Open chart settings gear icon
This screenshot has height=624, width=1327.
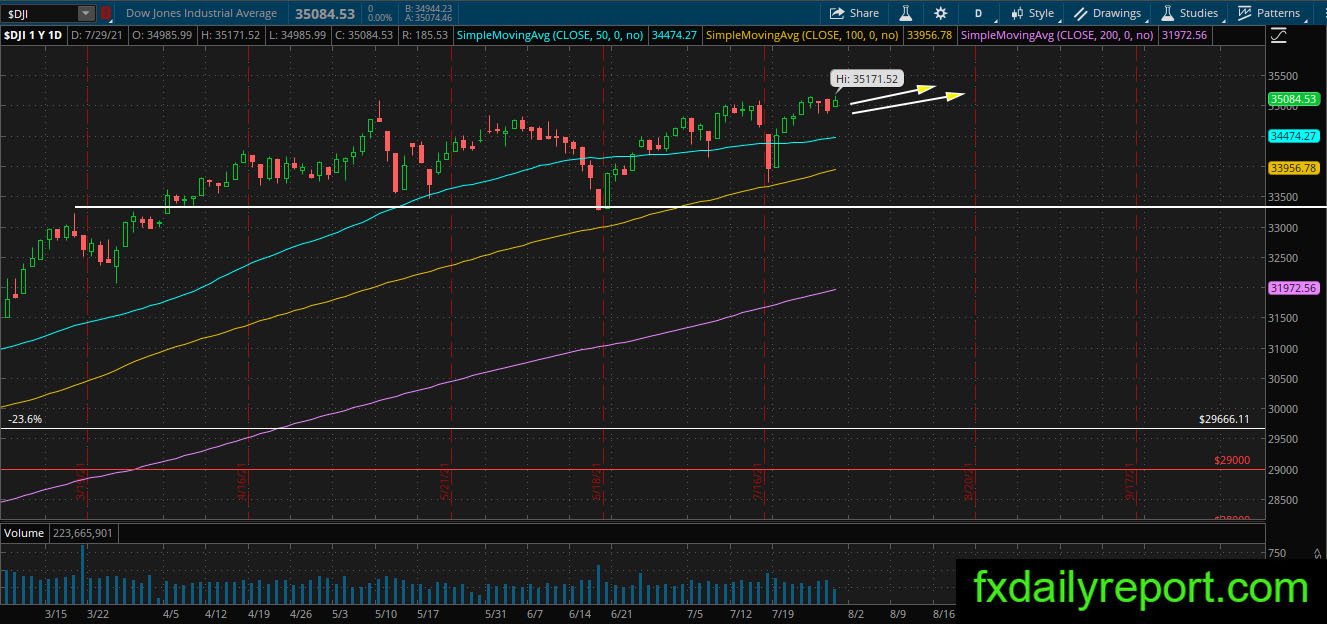[940, 13]
